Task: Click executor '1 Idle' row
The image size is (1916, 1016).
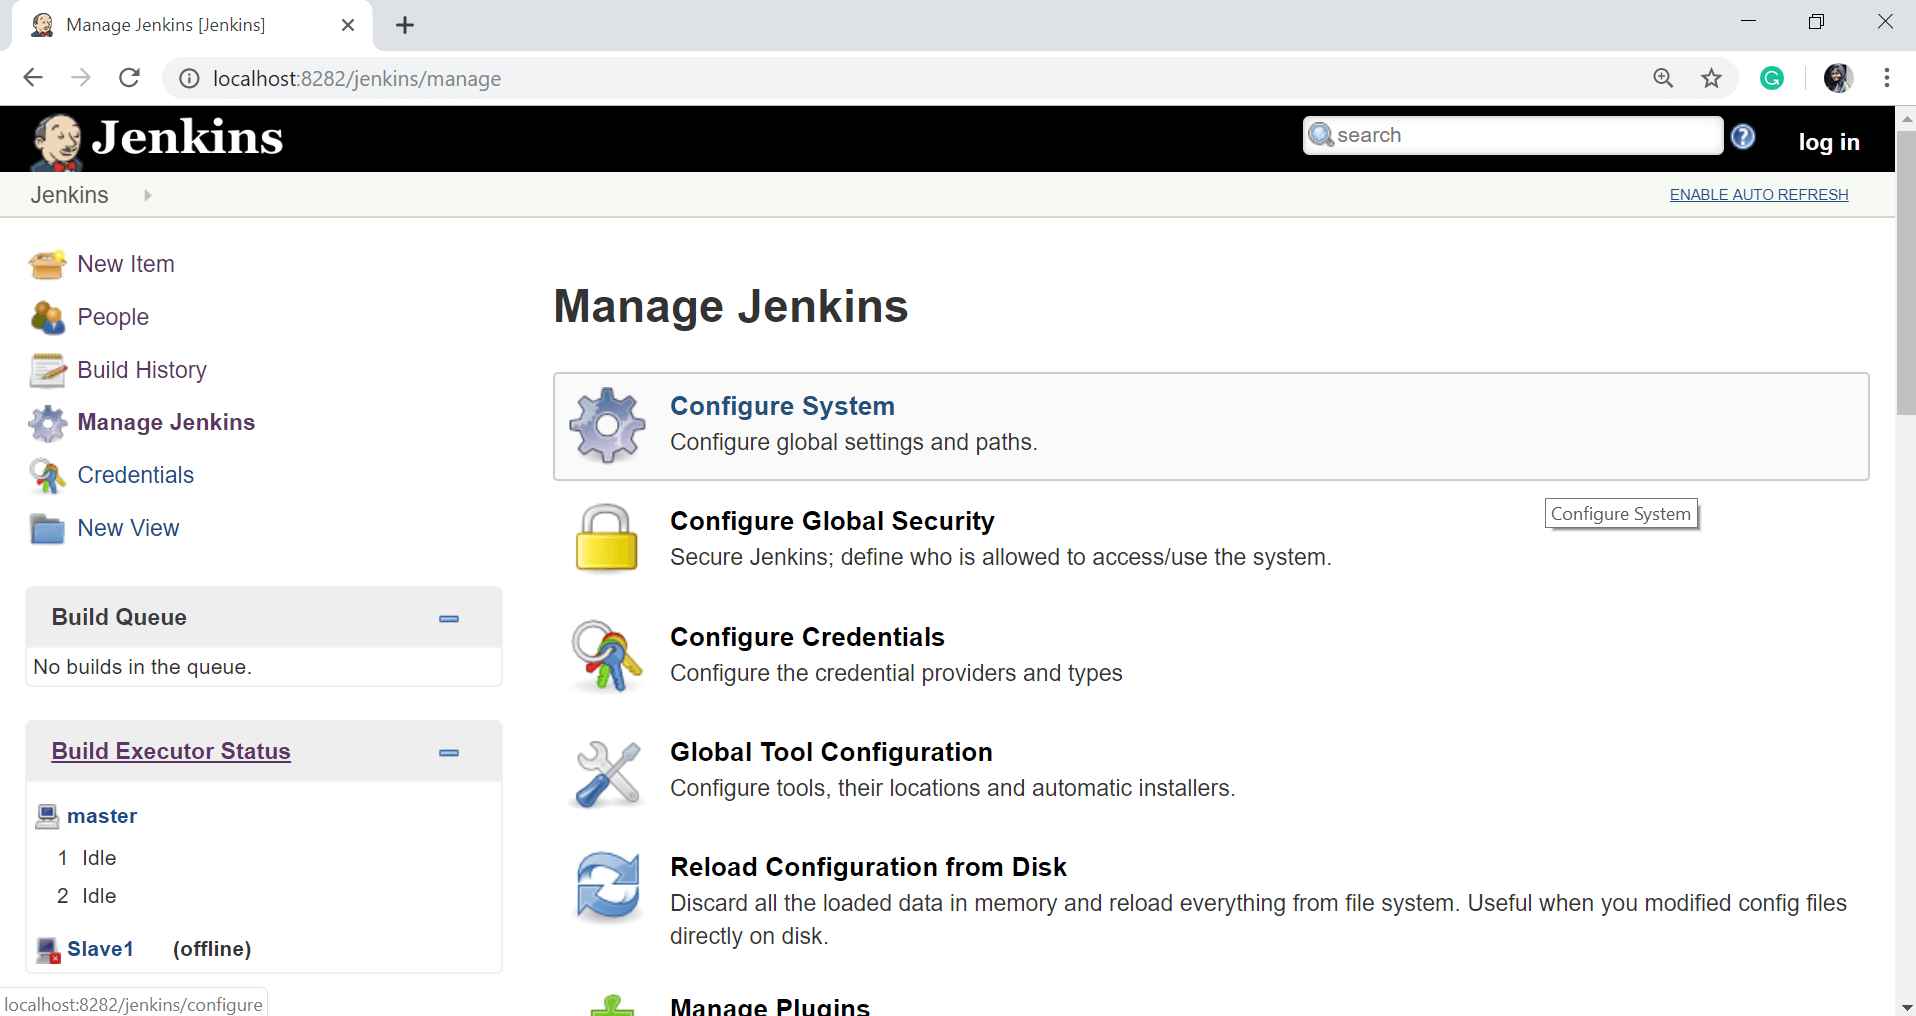Action: click(87, 858)
